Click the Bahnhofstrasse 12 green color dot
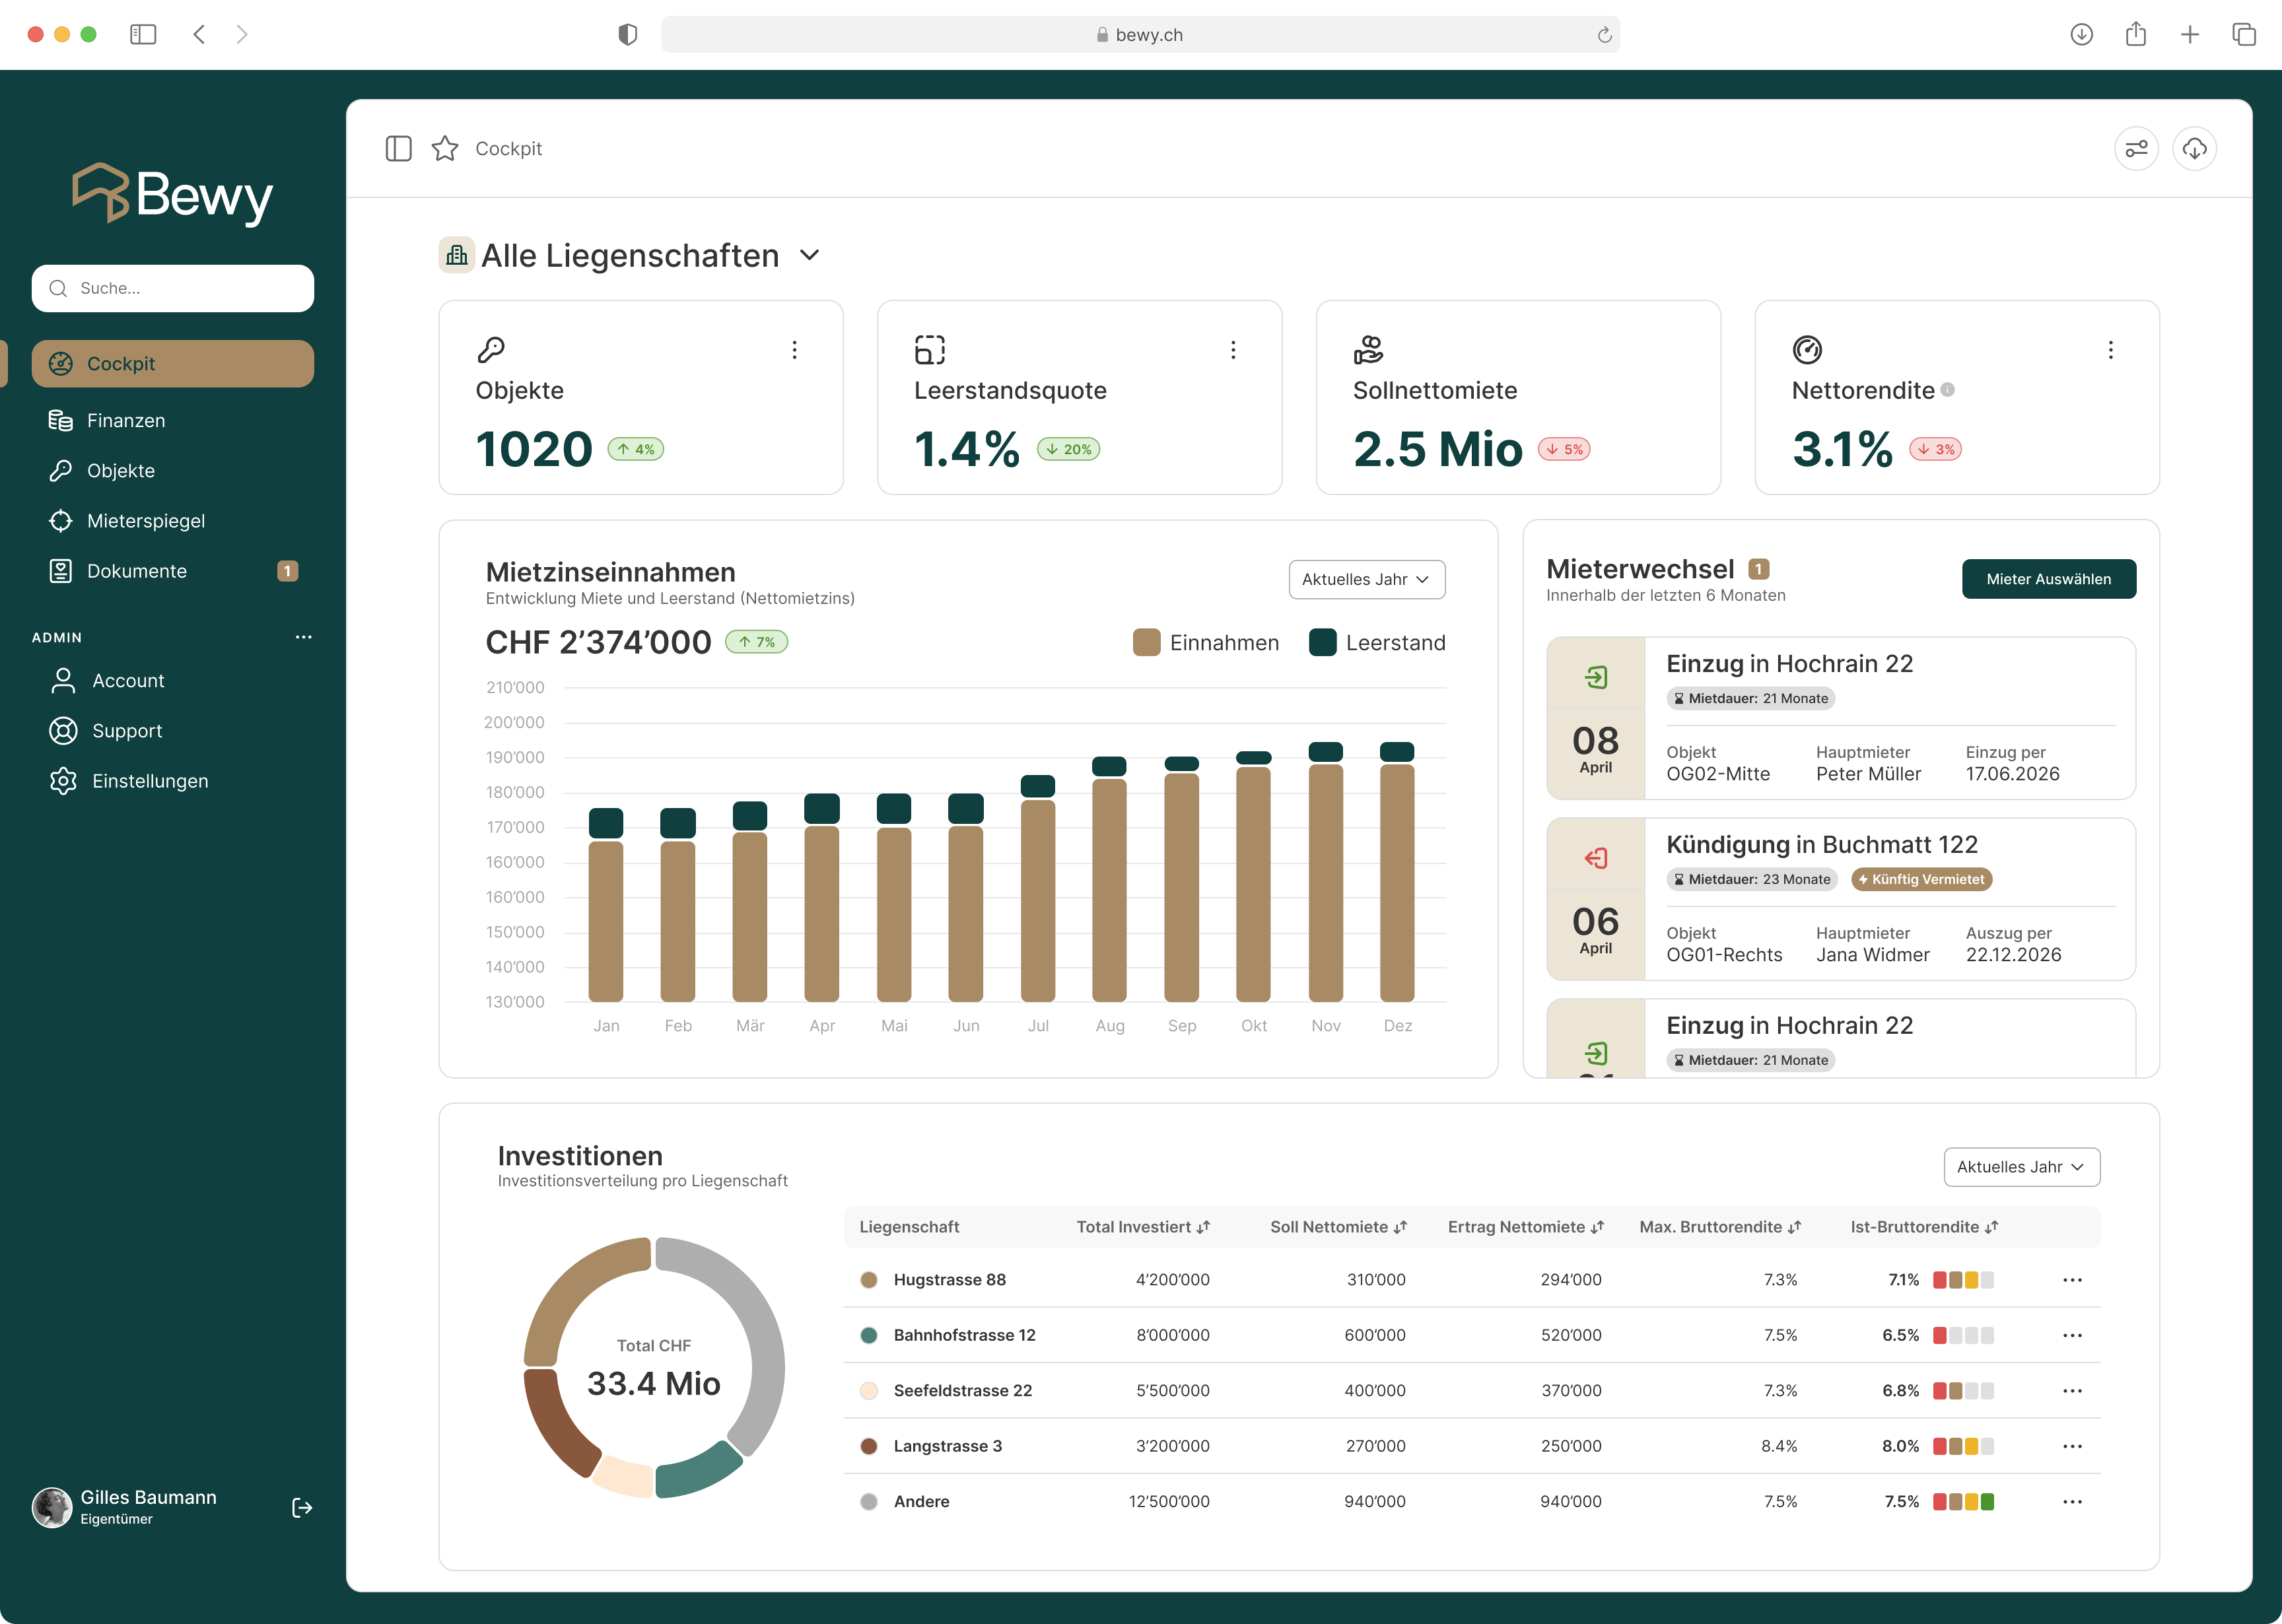This screenshot has height=1624, width=2282. tap(869, 1335)
